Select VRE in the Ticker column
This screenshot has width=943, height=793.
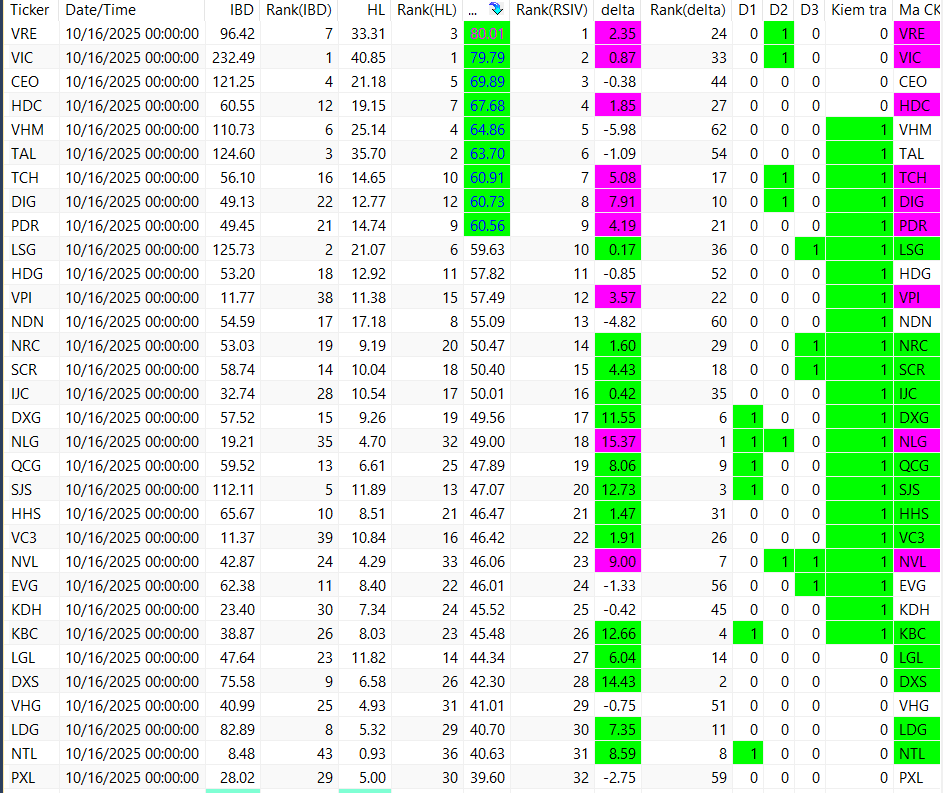point(24,34)
